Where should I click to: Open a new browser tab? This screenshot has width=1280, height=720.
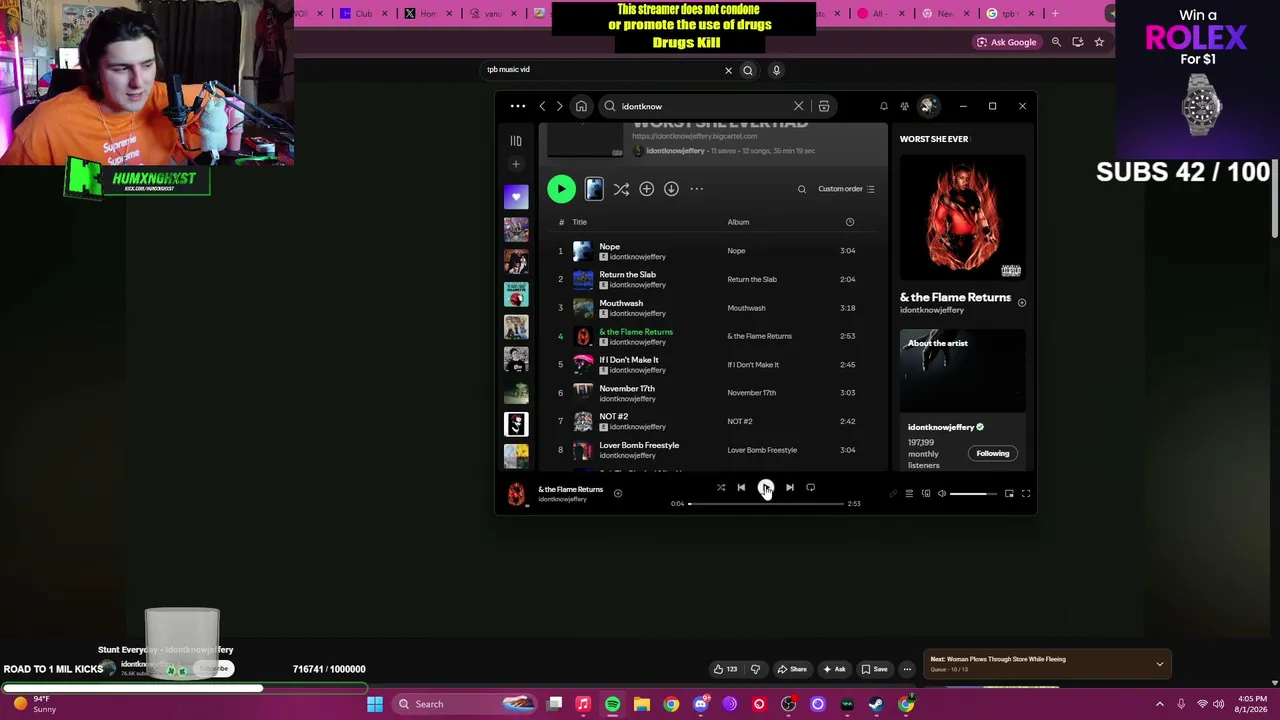click(1055, 13)
